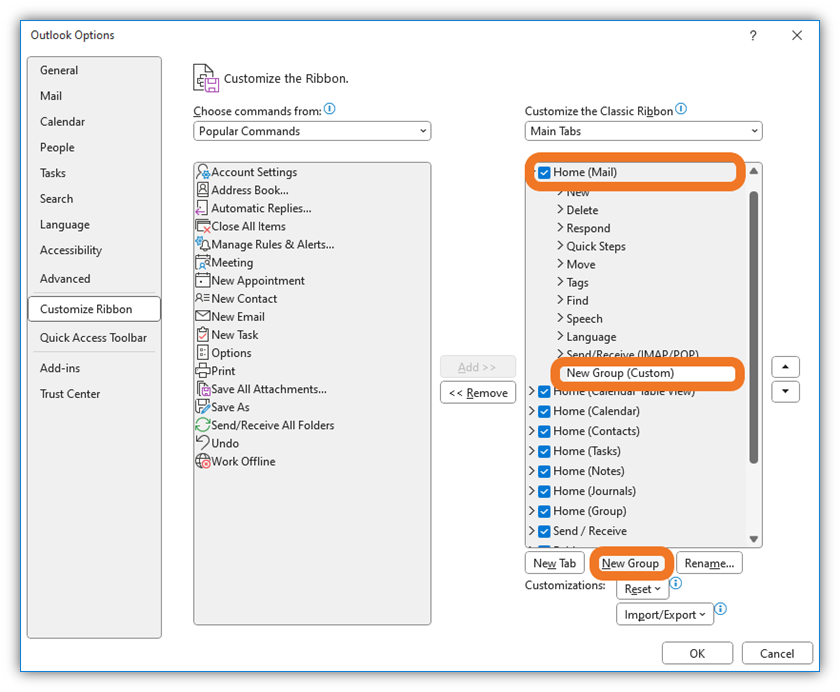Viewport: 840px width, 692px height.
Task: Open the Reset customizations dropdown
Action: [x=642, y=589]
